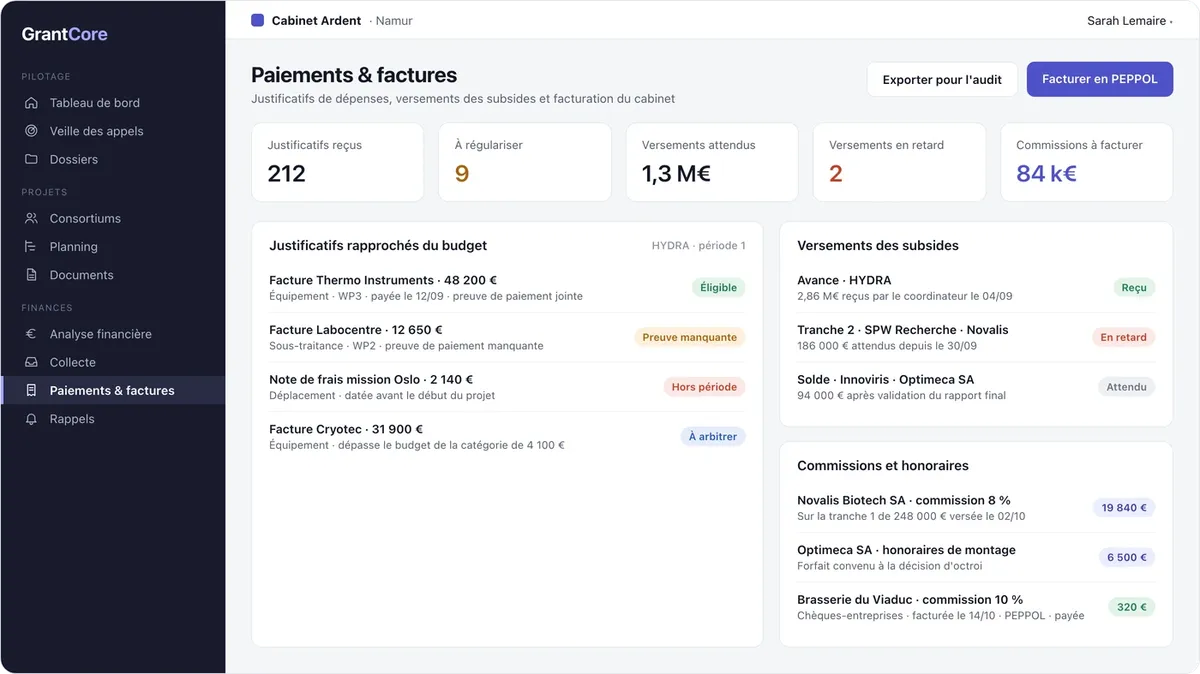Click the Cabinet Ardent purple square icon
The image size is (1200, 674).
point(257,20)
